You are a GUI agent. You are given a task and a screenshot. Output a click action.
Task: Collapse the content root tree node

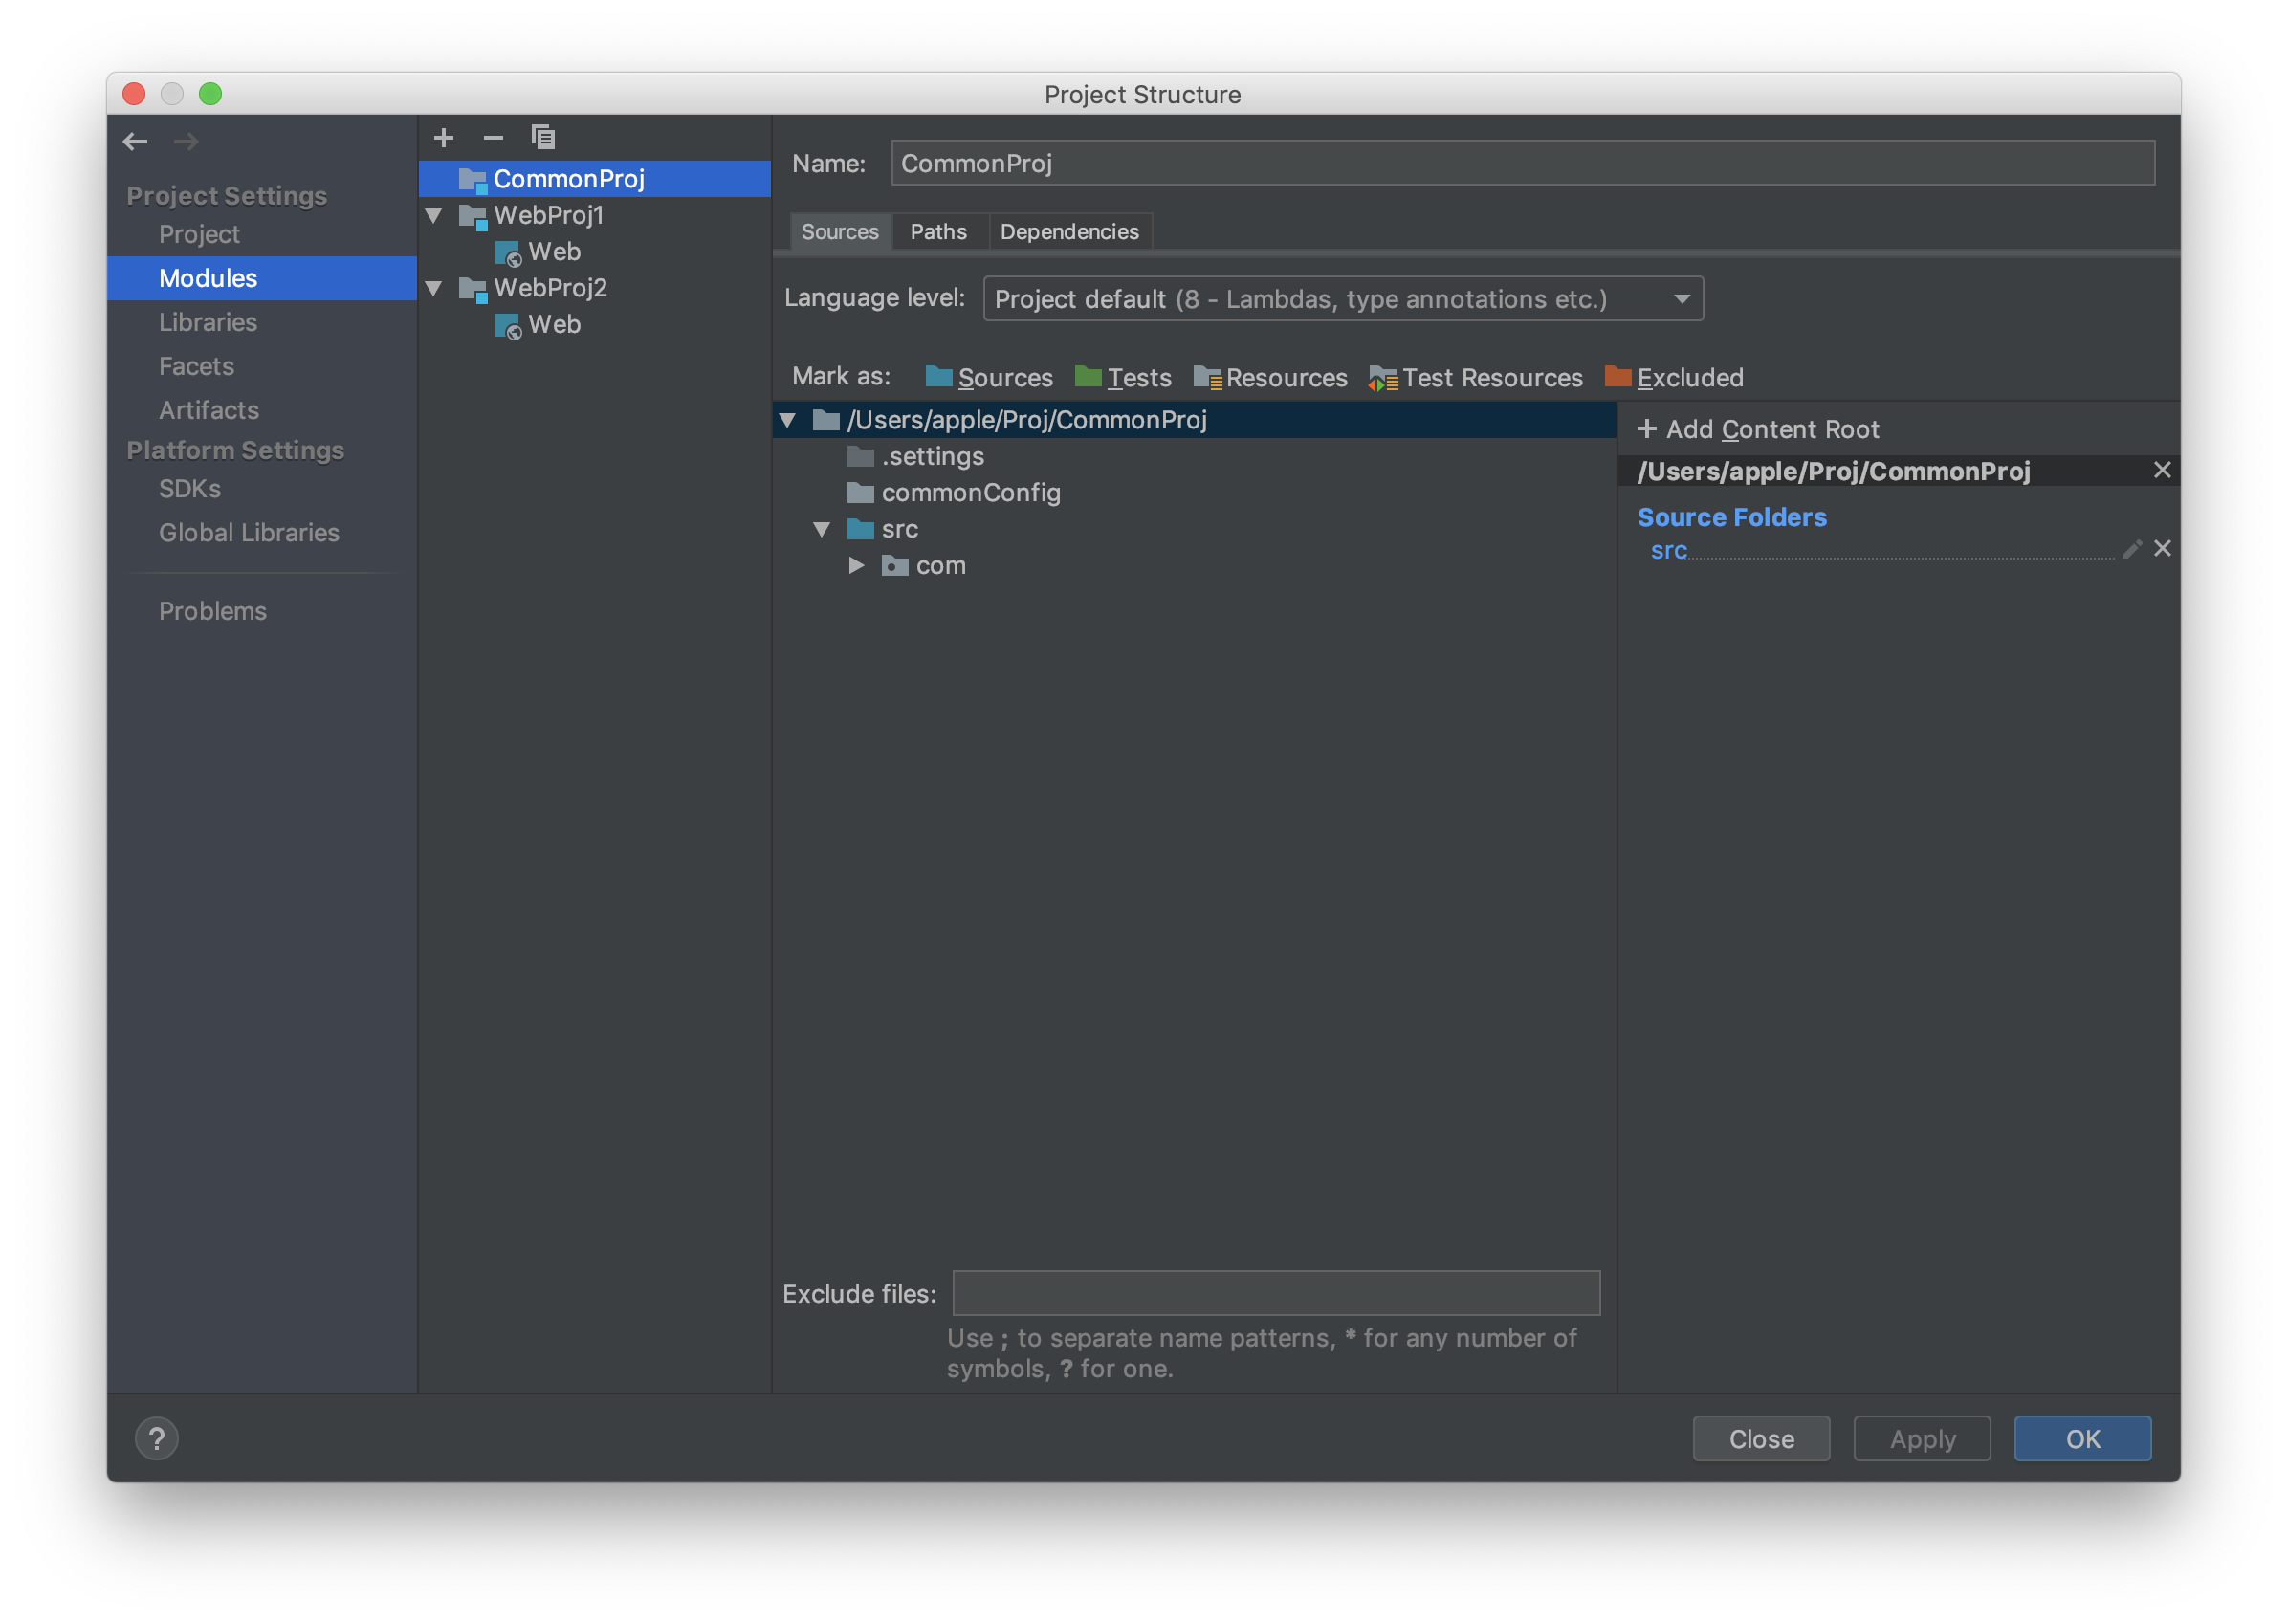click(x=788, y=420)
